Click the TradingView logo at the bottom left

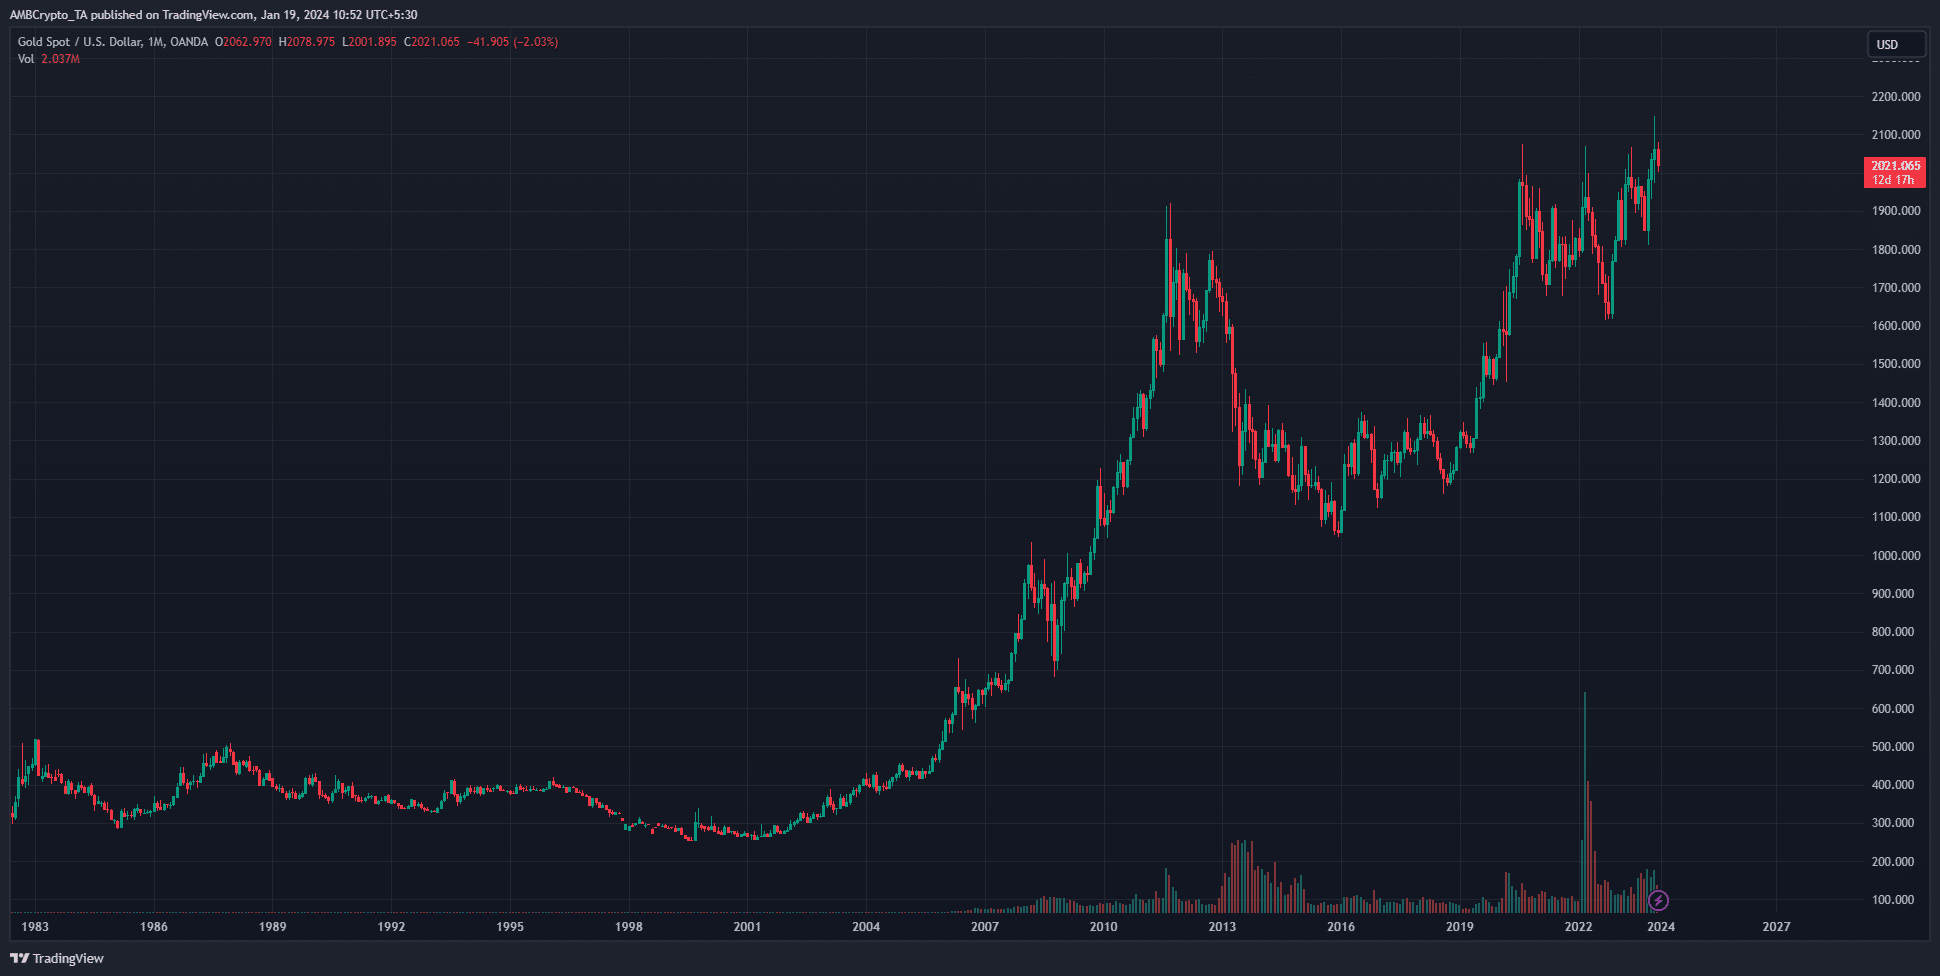coord(57,958)
